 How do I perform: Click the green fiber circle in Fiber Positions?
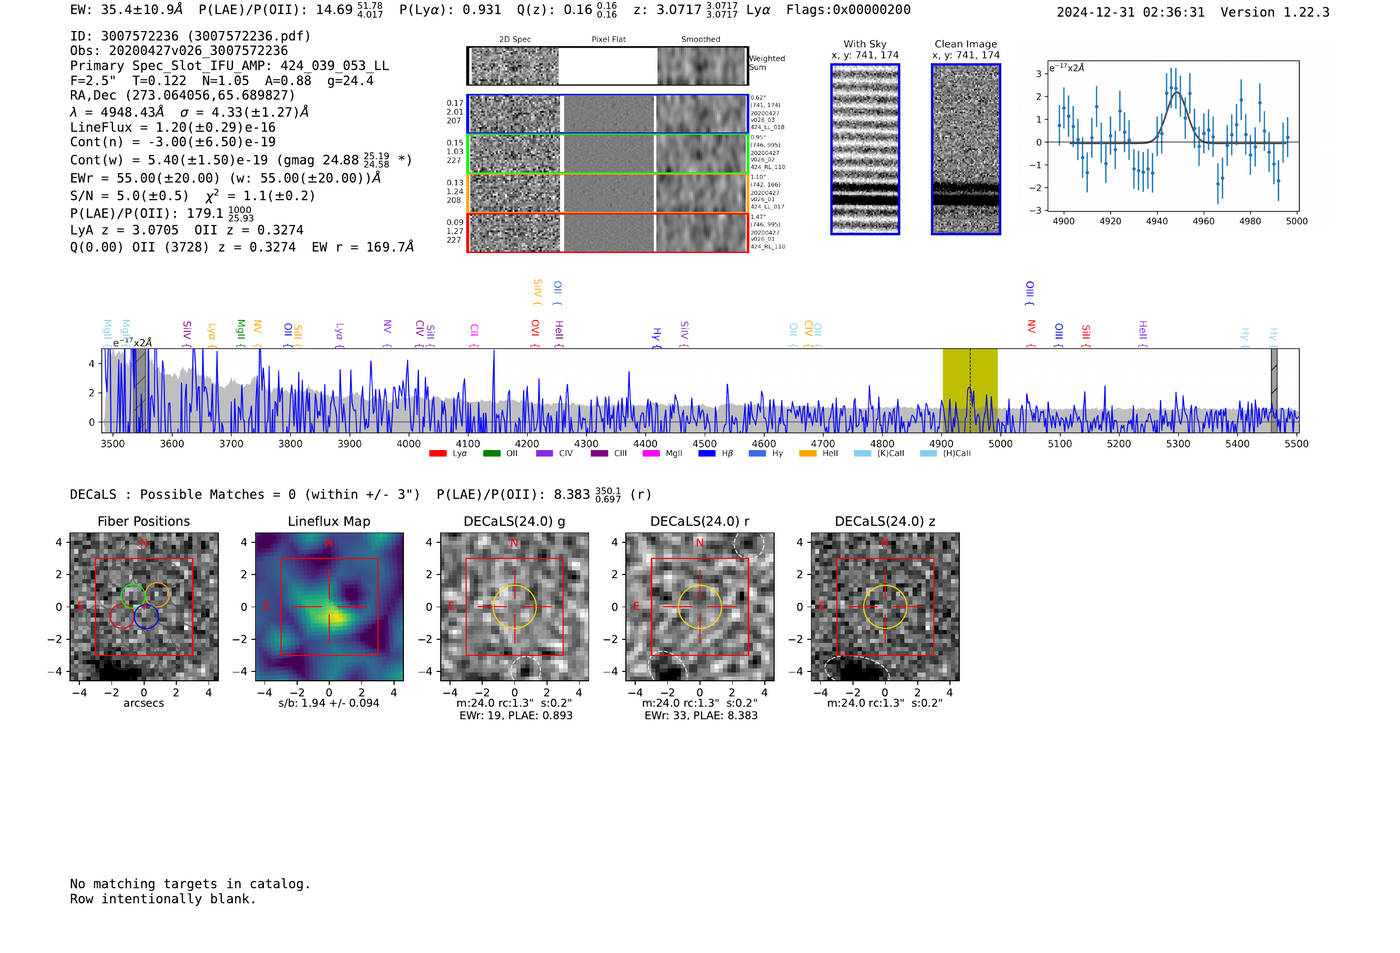click(x=133, y=595)
